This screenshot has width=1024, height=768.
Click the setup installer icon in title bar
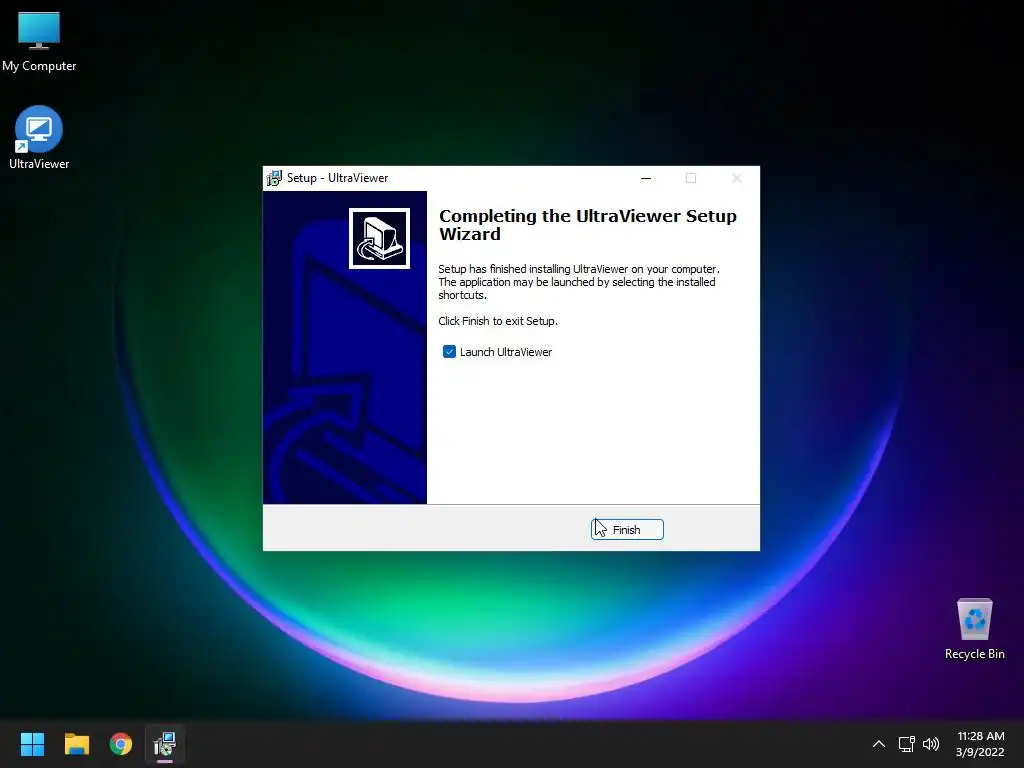click(x=274, y=178)
